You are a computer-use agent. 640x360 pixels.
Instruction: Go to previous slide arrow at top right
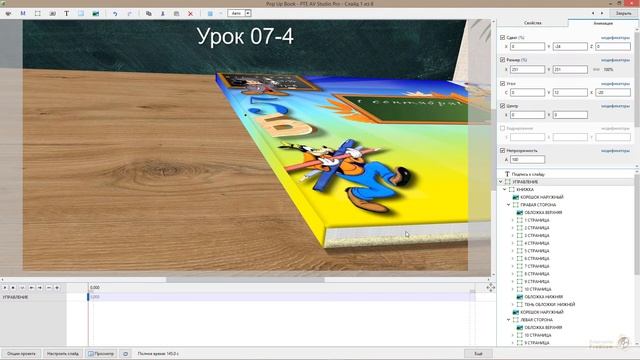[593, 13]
